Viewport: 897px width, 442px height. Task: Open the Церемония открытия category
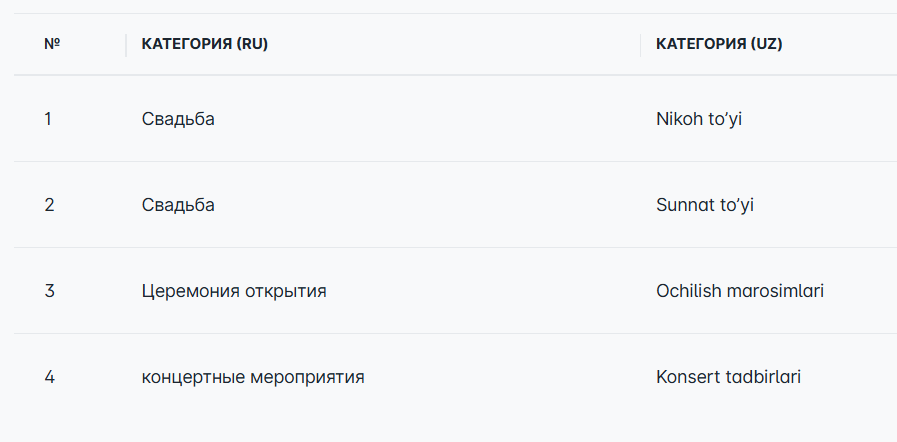coord(234,291)
